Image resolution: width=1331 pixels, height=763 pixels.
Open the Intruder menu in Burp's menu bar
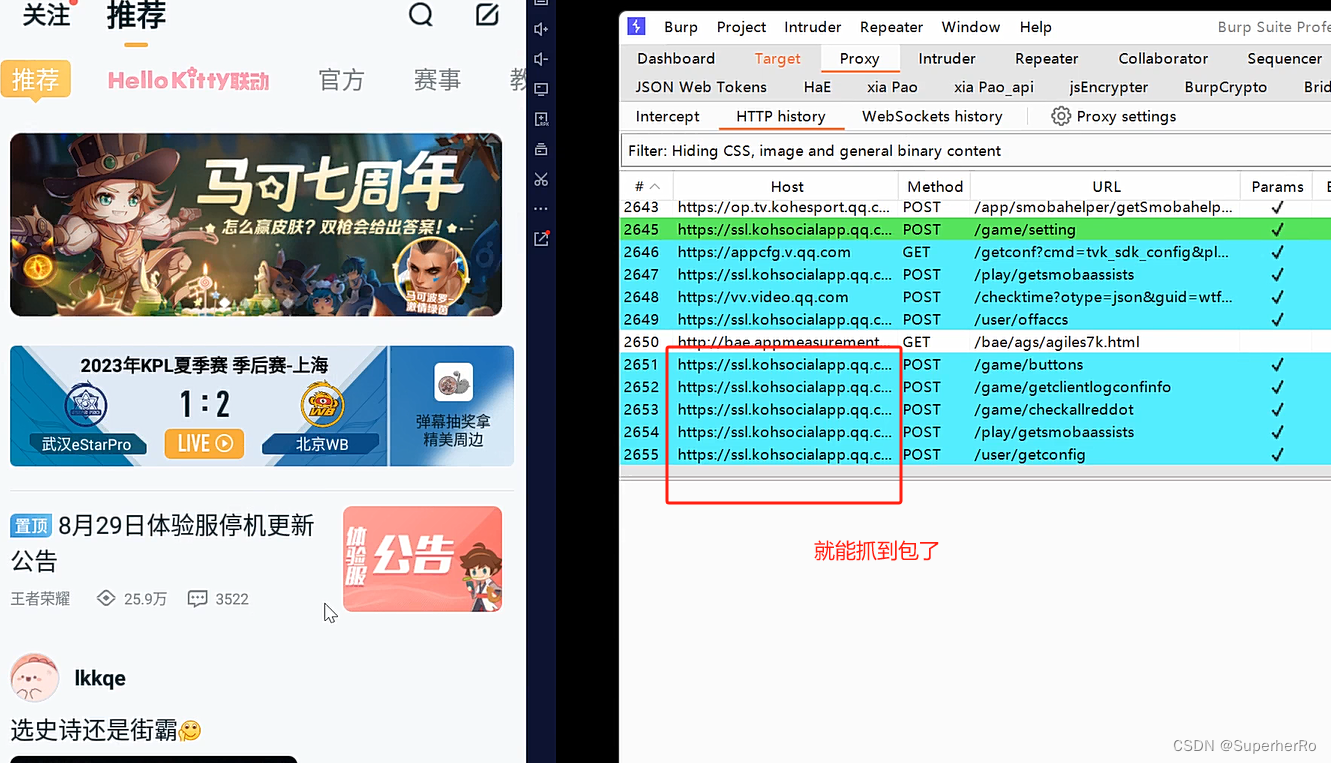[812, 27]
